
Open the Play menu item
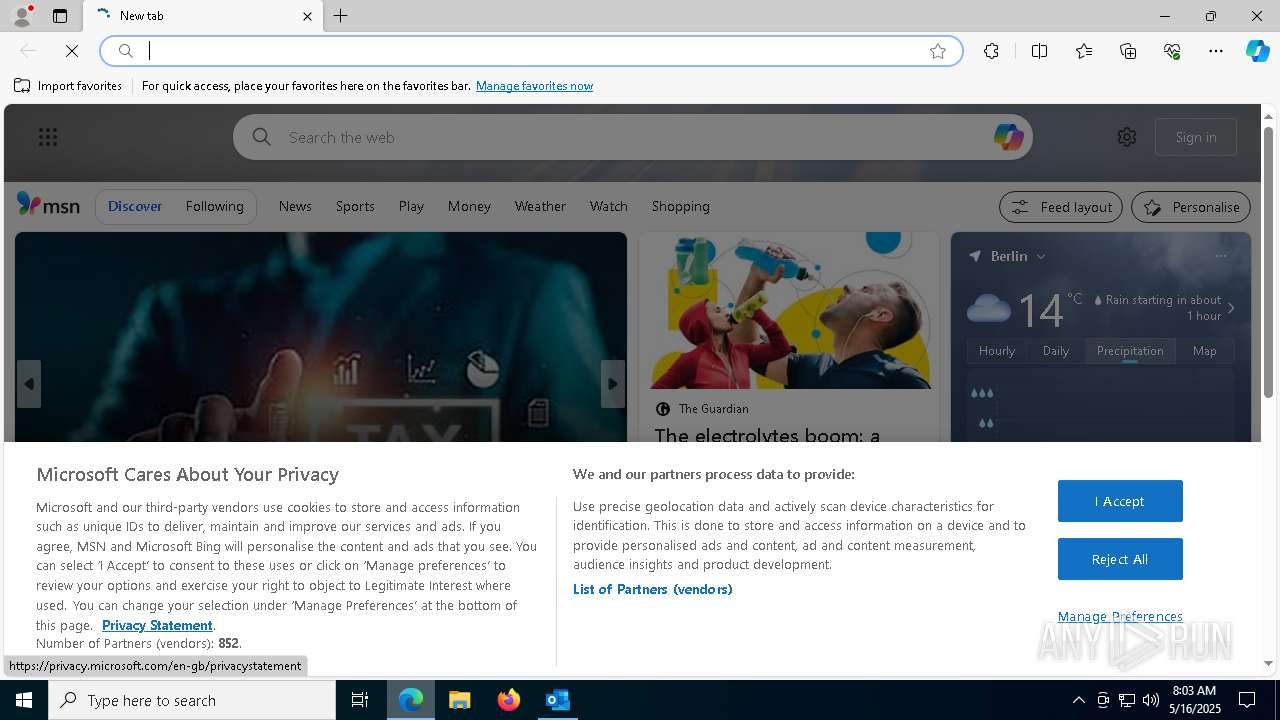411,206
